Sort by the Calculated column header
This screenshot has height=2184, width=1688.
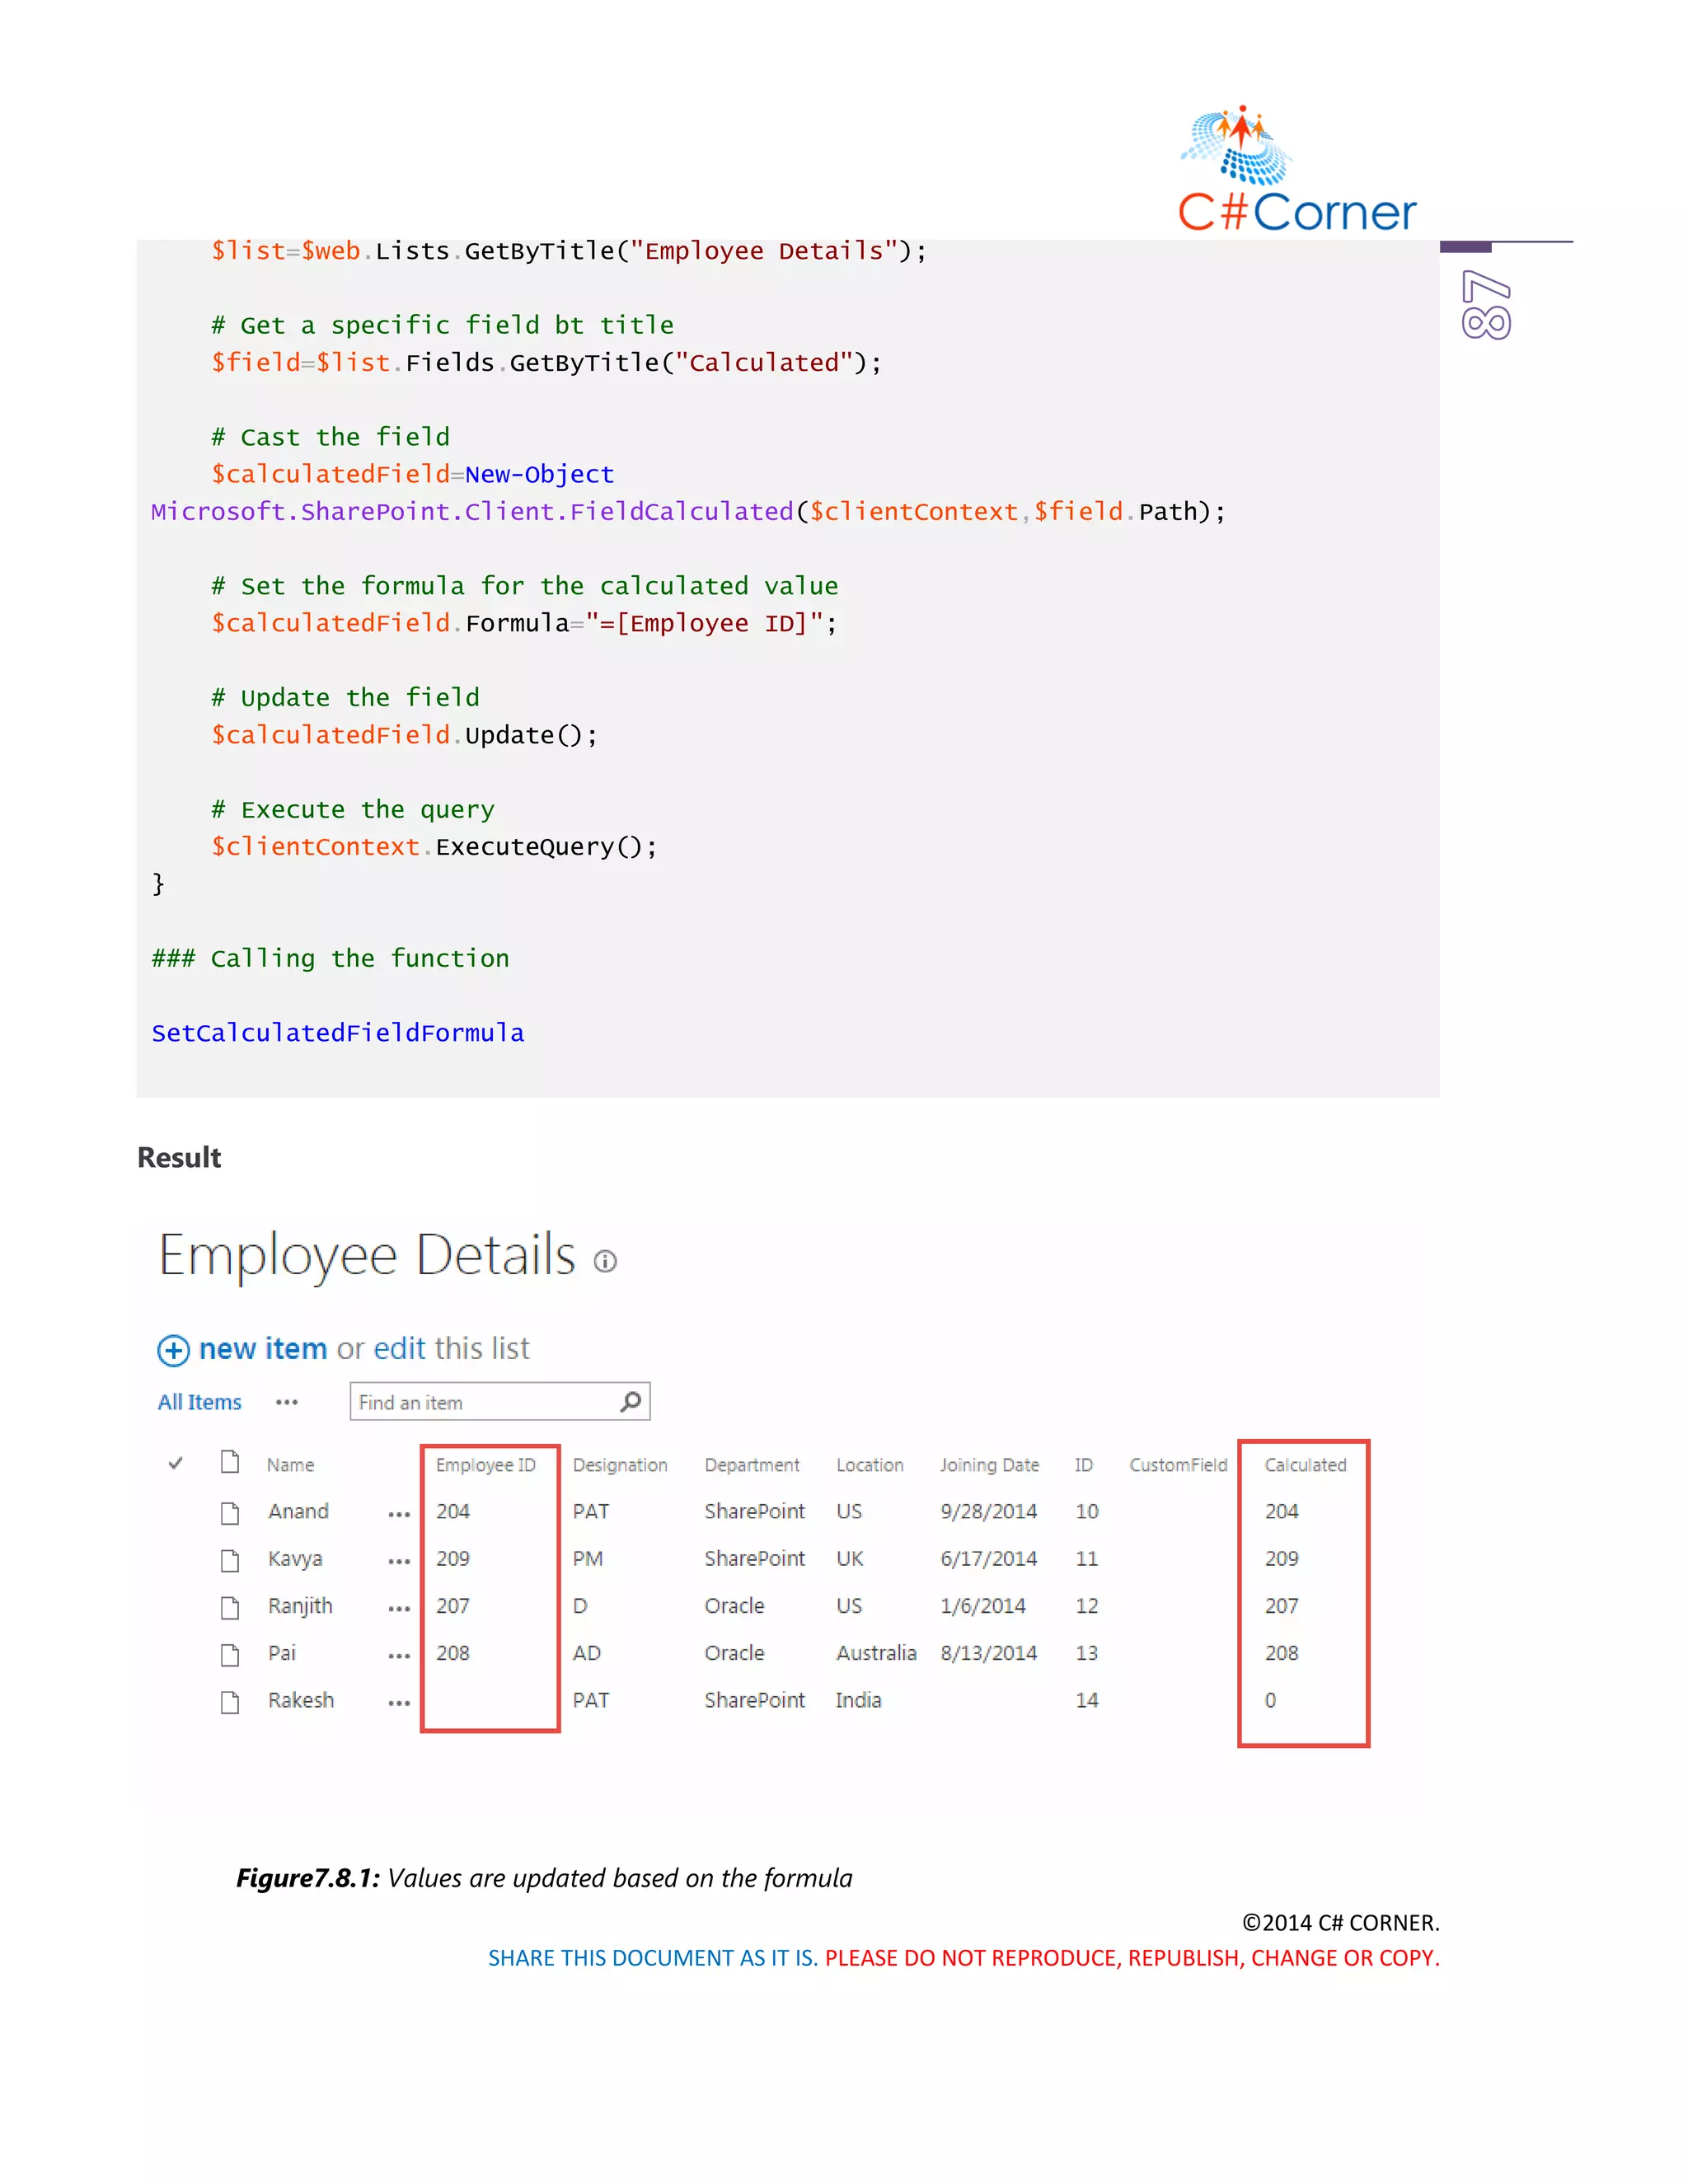[x=1305, y=1464]
